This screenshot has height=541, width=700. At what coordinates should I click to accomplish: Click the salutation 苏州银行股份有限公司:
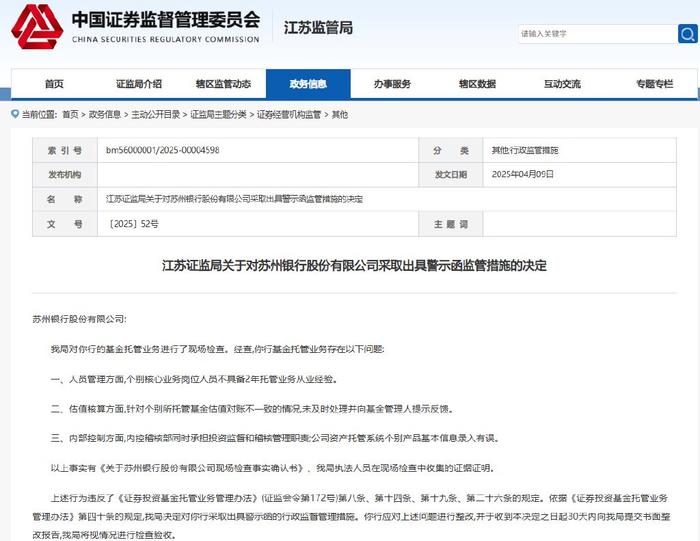click(79, 319)
